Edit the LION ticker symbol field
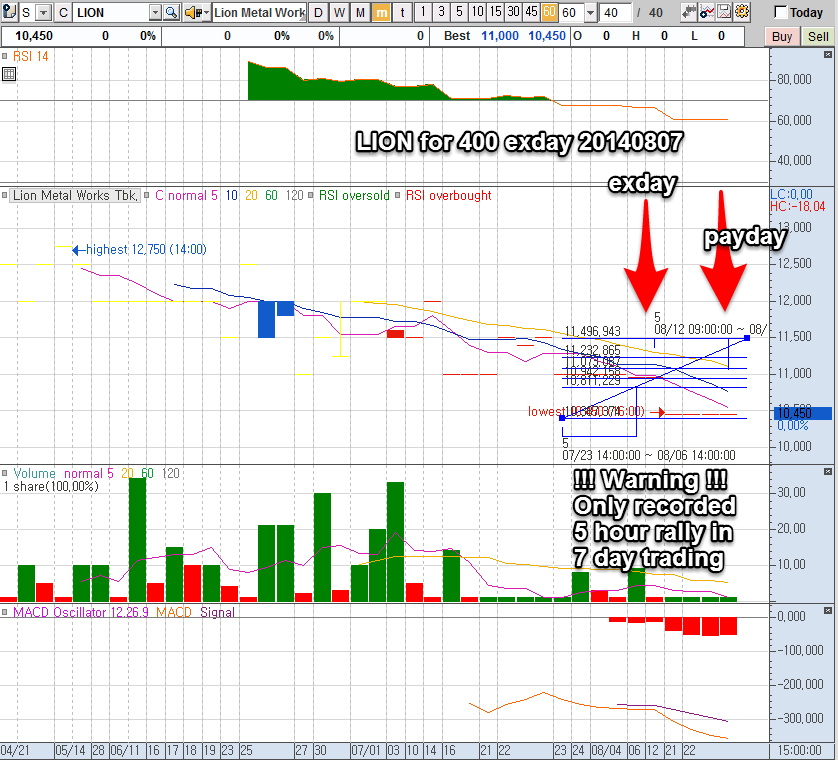This screenshot has width=838, height=760. (111, 12)
